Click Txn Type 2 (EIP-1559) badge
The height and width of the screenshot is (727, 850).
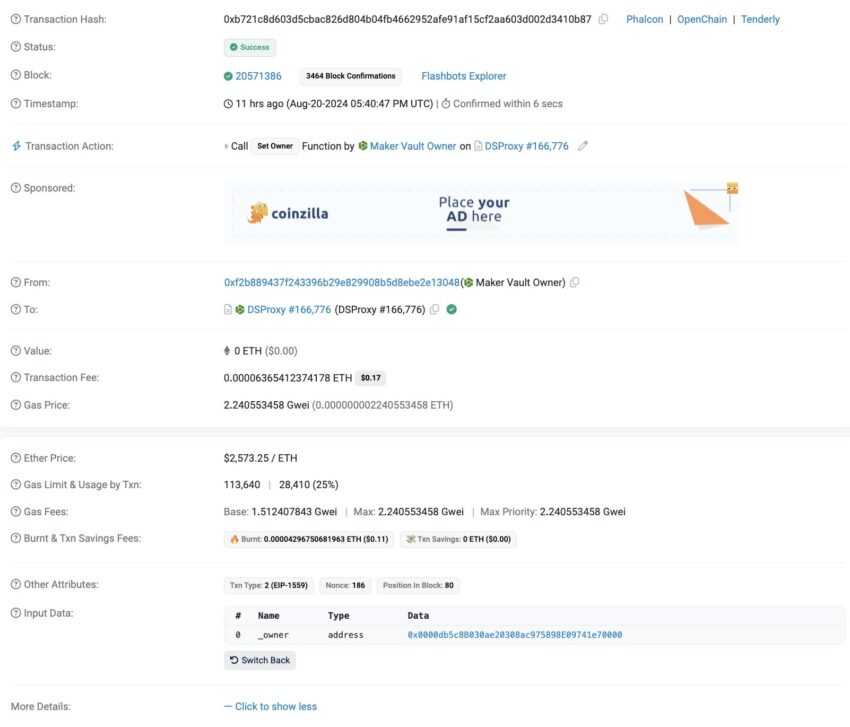pos(268,586)
